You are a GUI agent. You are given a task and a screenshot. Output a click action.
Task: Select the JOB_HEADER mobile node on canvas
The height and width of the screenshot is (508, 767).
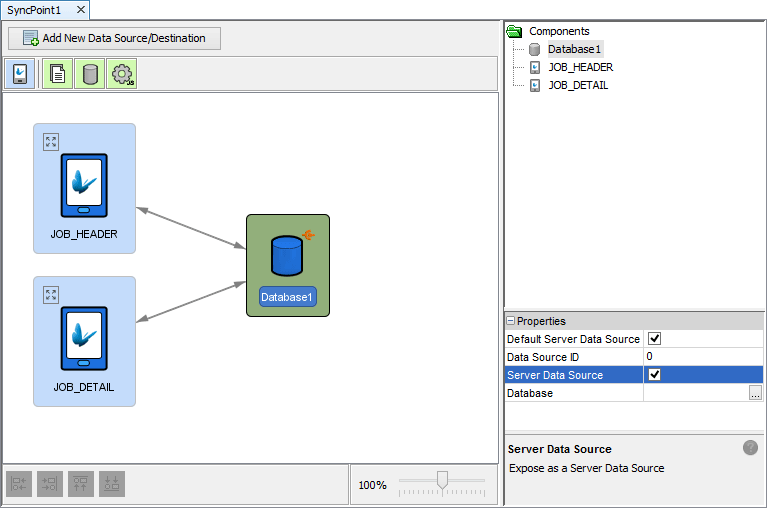[x=84, y=188]
